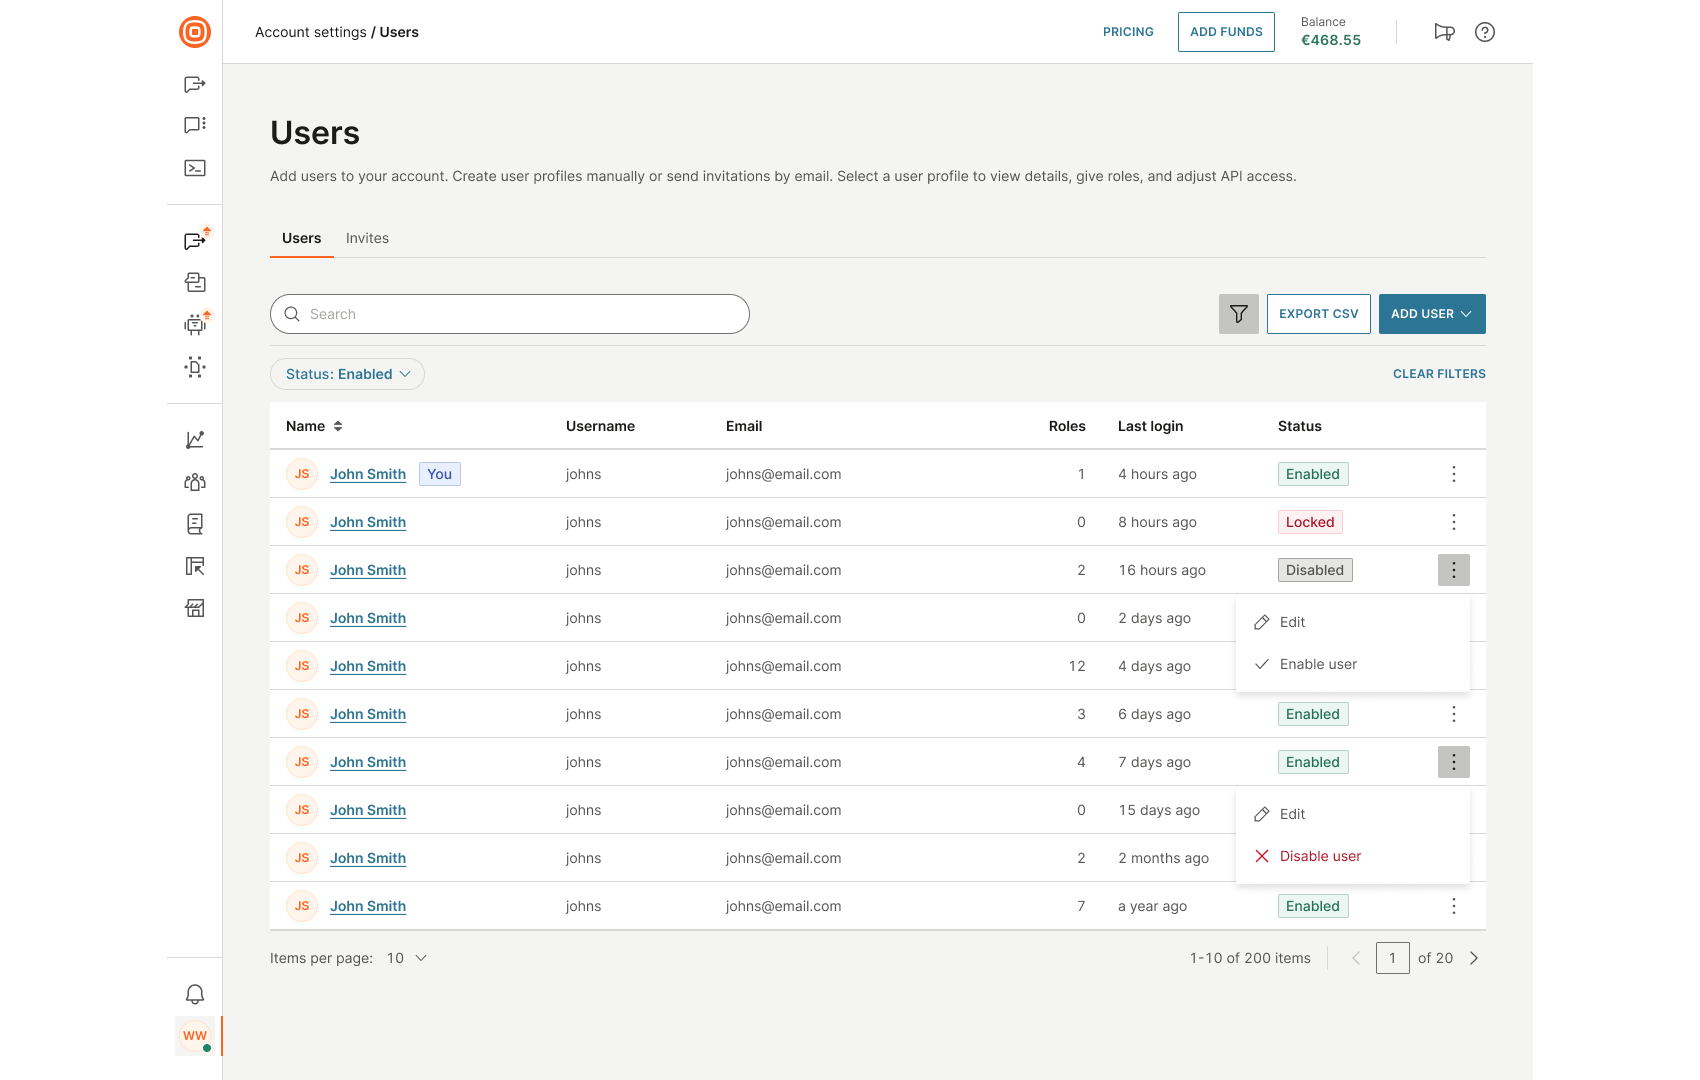
Task: Click the filter funnel button
Action: [x=1239, y=314]
